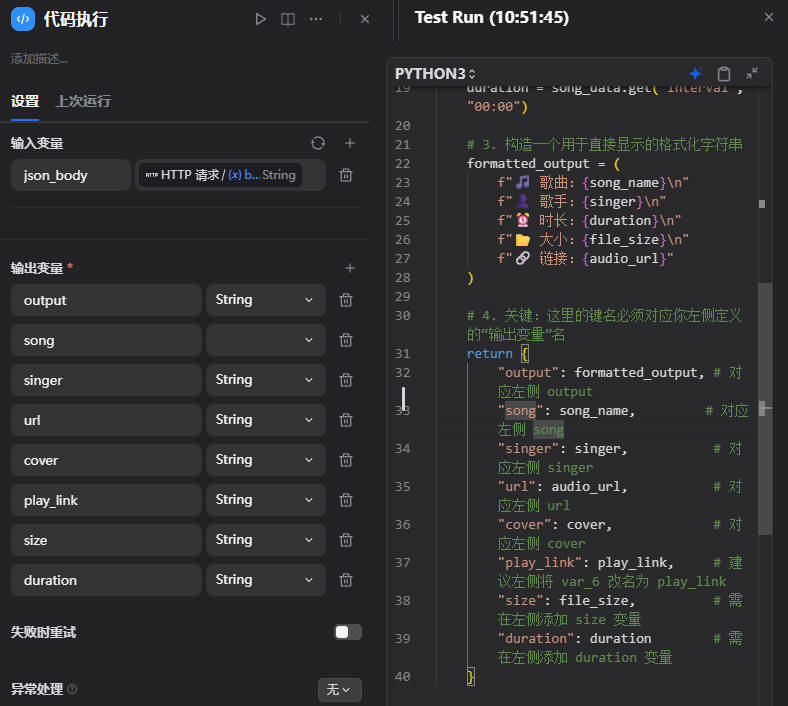788x706 pixels.
Task: Click the return keyword on line 31
Action: 489,354
